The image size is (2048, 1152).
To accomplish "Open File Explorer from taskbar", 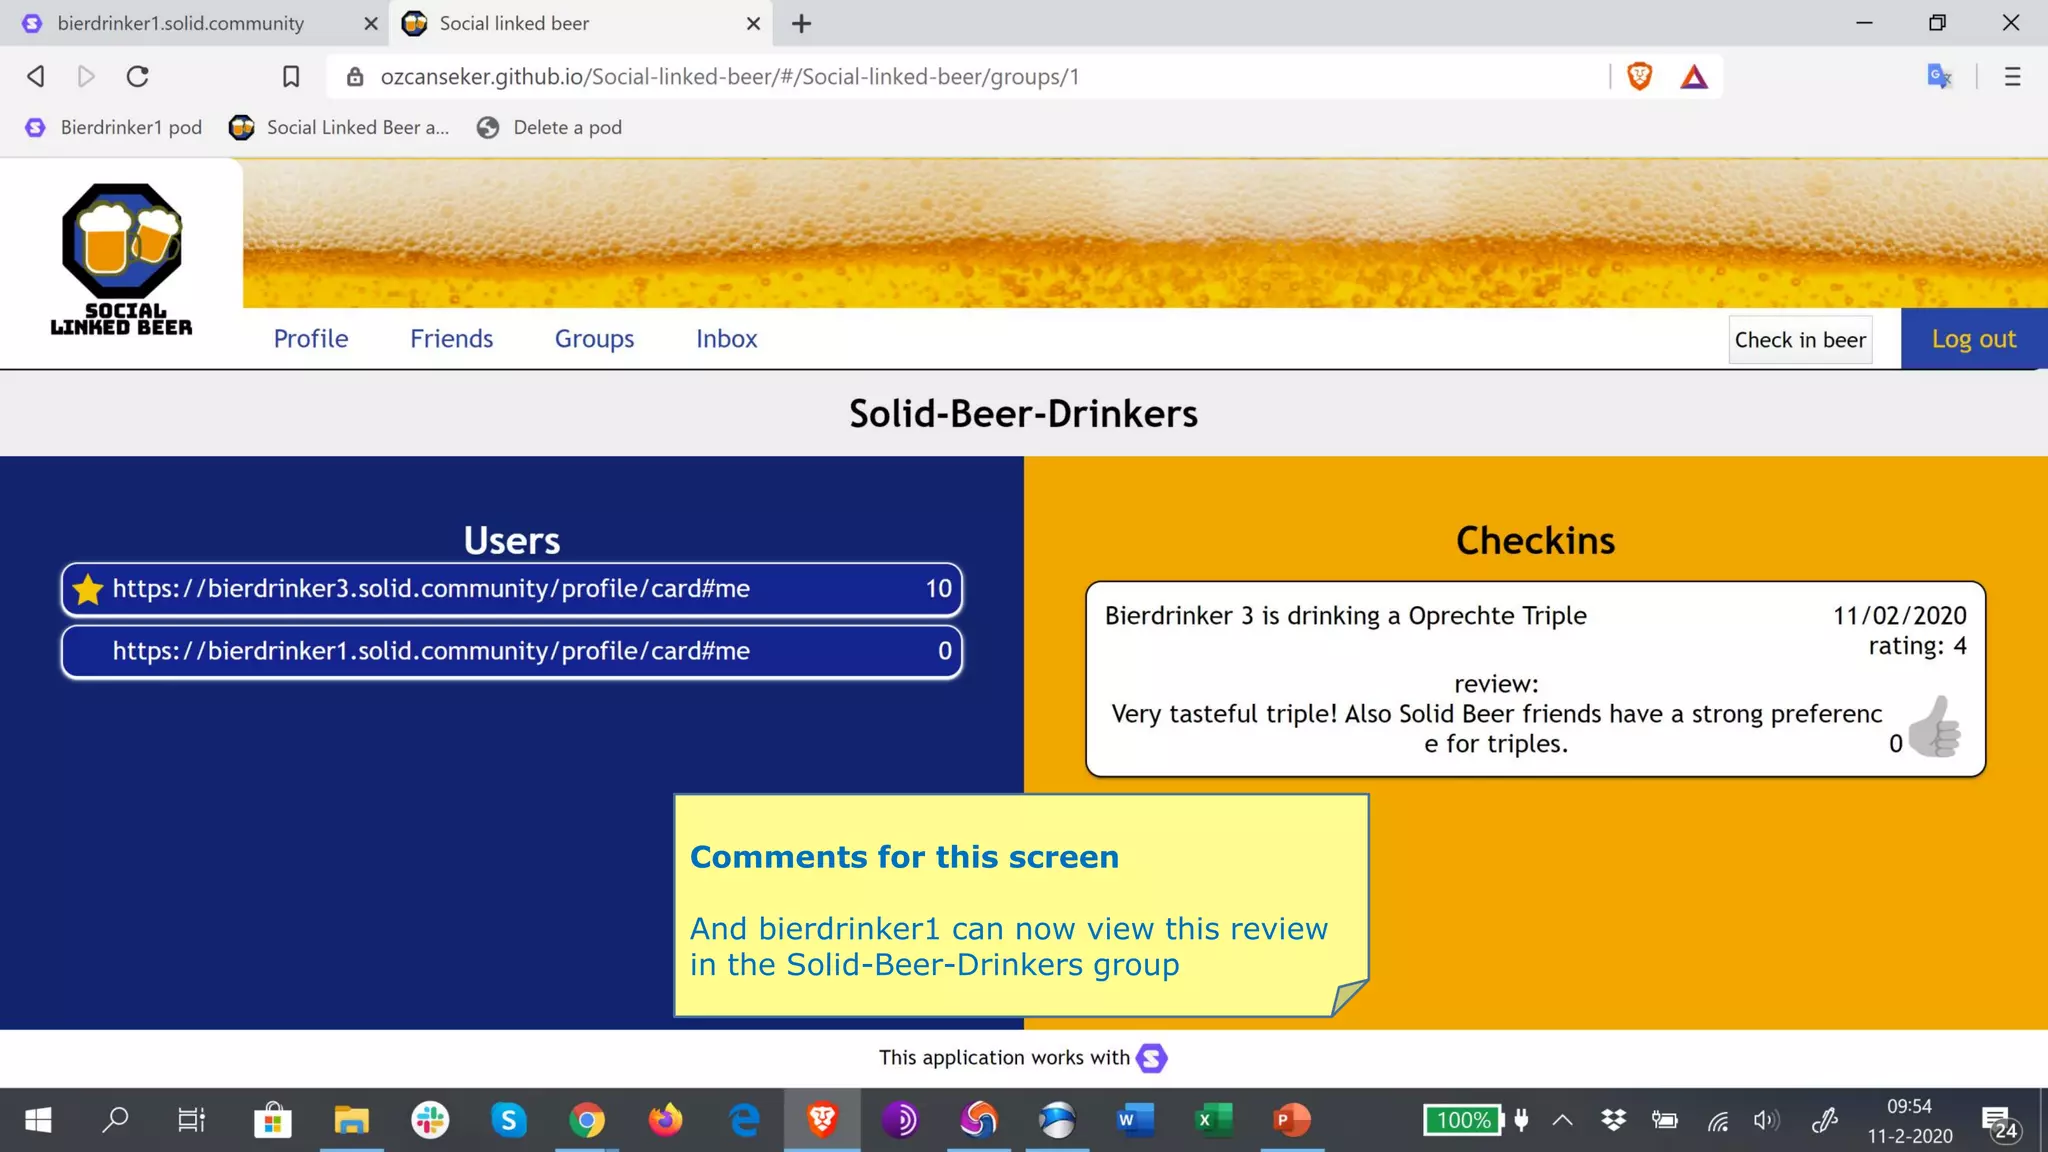I will click(351, 1120).
